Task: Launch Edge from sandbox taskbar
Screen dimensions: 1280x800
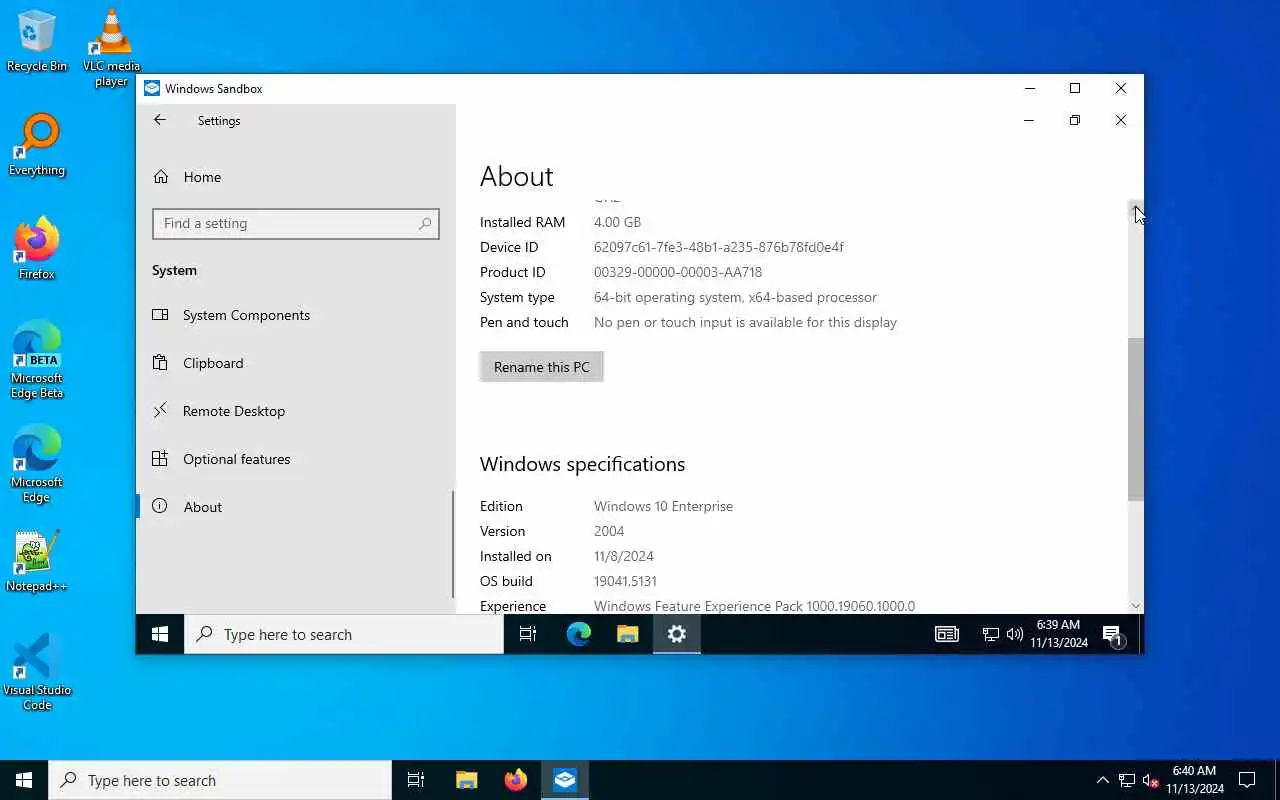Action: coord(578,634)
